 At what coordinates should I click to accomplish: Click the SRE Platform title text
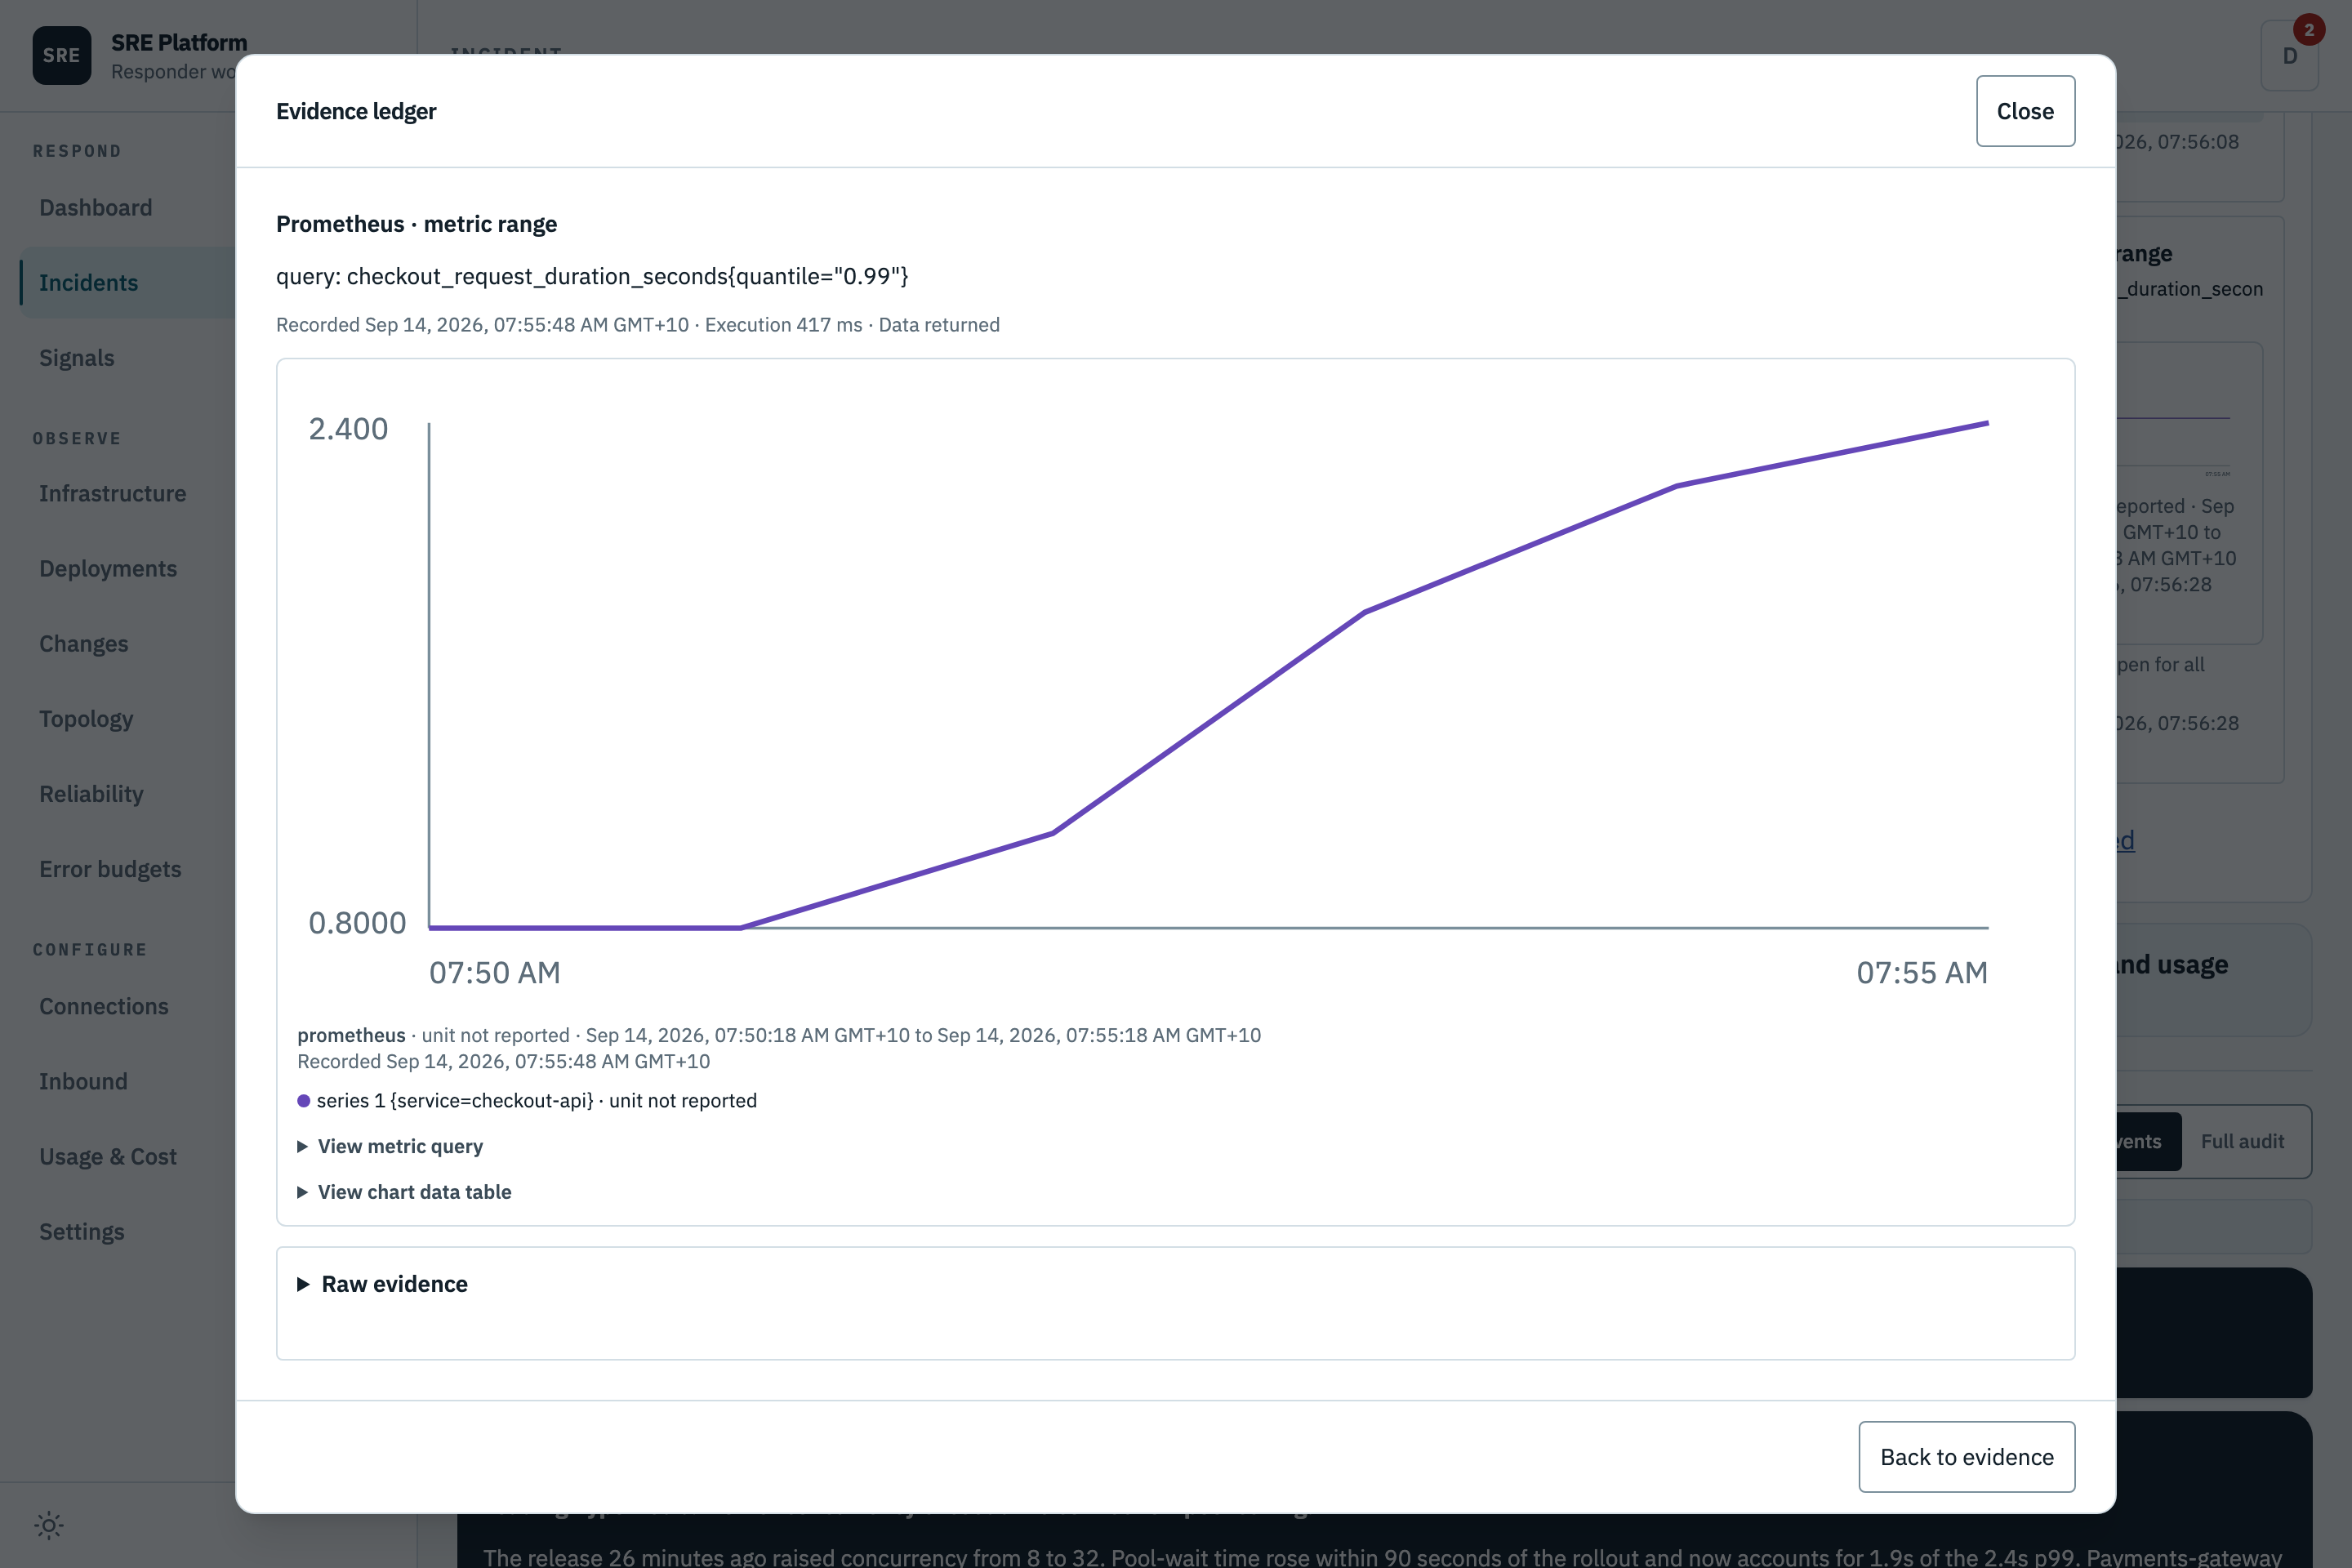(179, 42)
